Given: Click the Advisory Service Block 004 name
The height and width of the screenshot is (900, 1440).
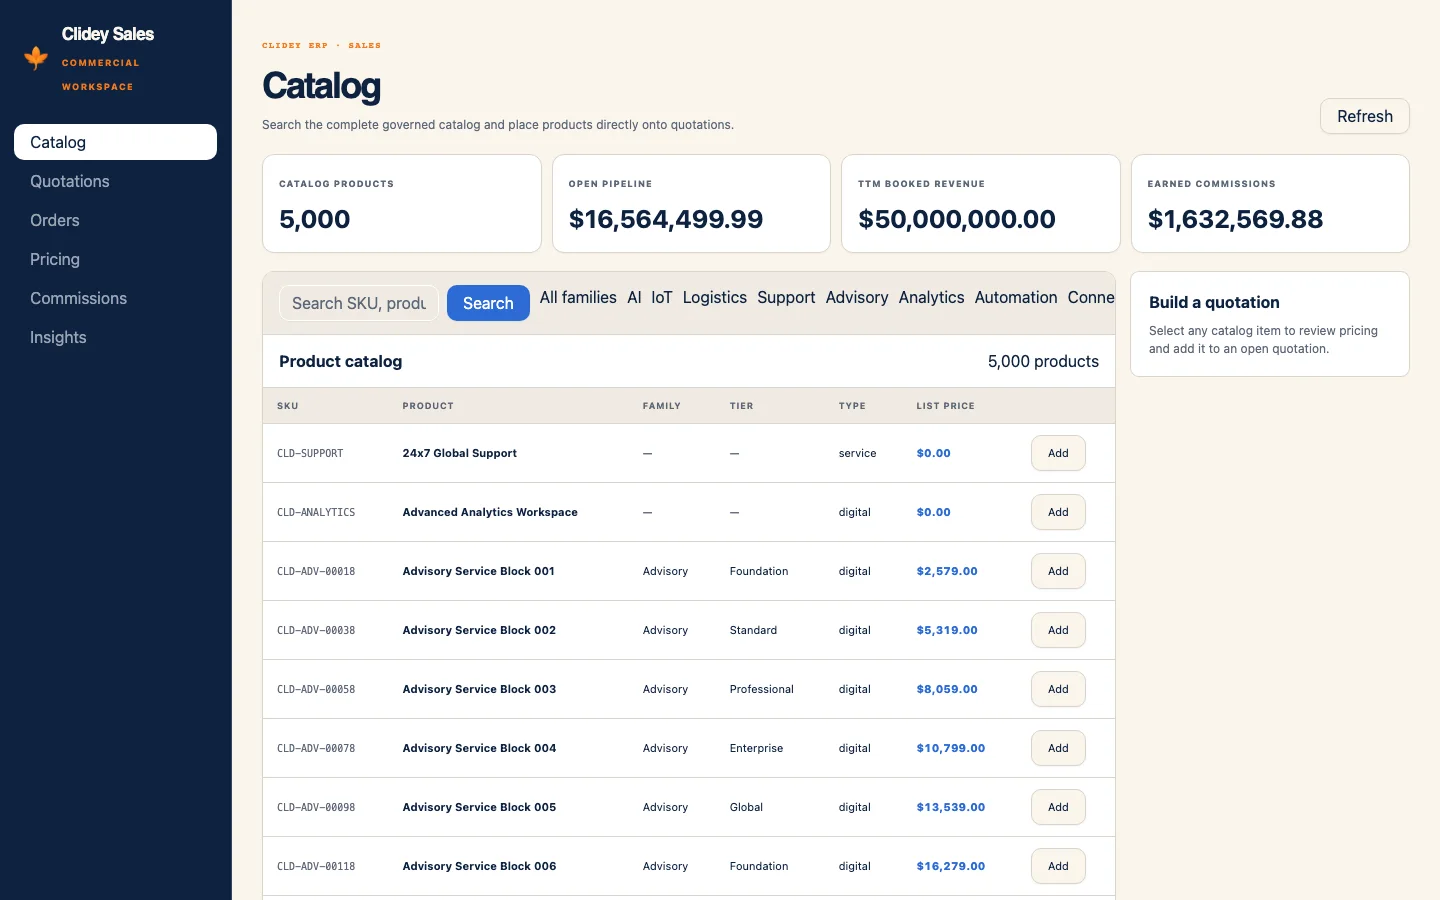Looking at the screenshot, I should (479, 748).
